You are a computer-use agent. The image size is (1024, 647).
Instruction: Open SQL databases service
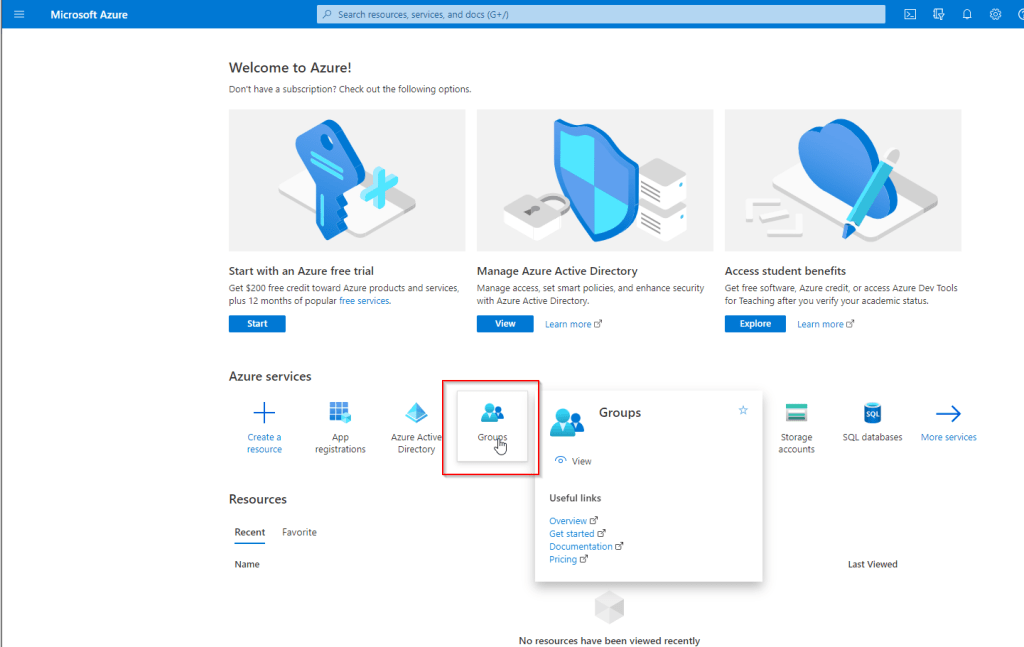click(872, 413)
